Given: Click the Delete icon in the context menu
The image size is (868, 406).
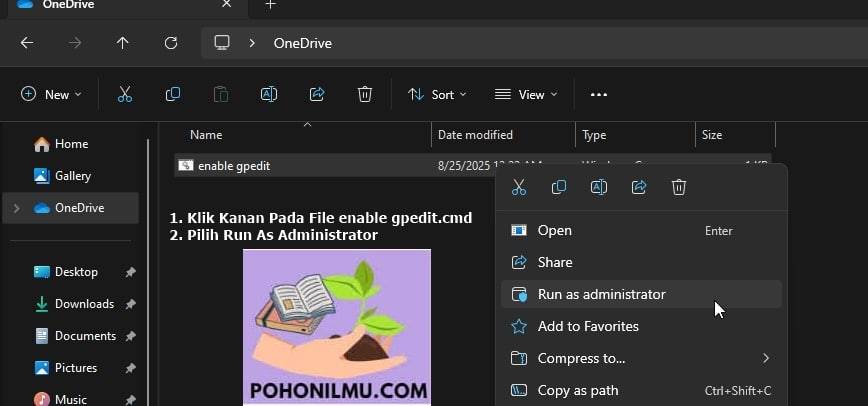Looking at the screenshot, I should (679, 187).
